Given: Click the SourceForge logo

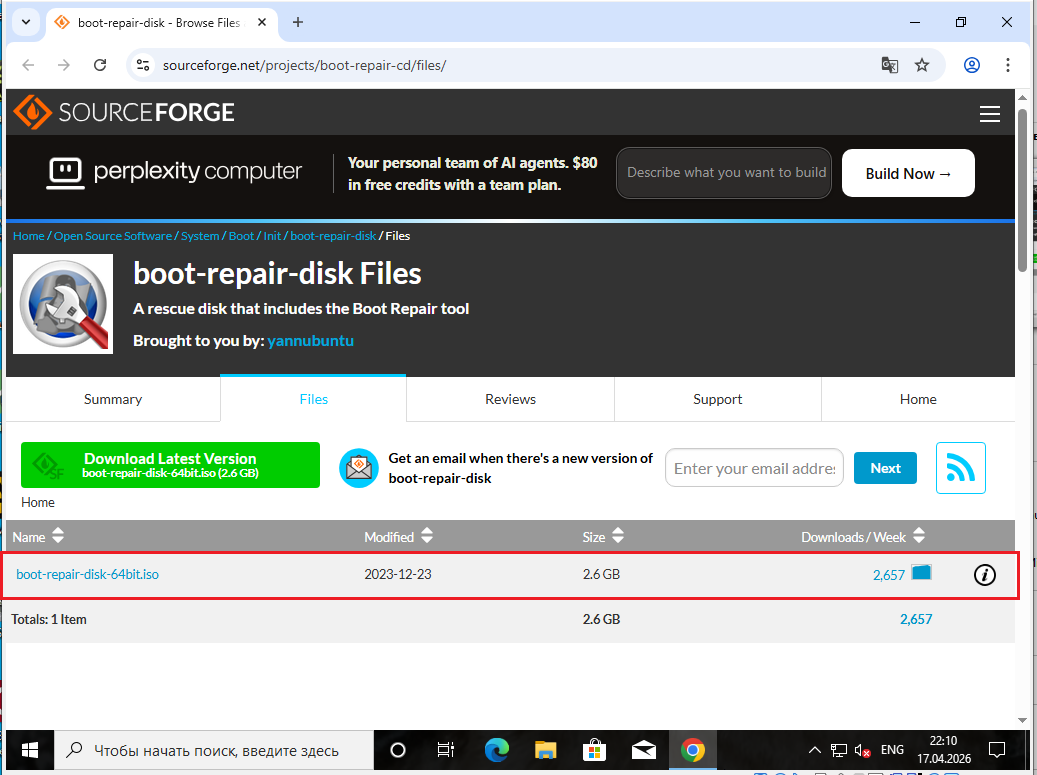Looking at the screenshot, I should [122, 111].
